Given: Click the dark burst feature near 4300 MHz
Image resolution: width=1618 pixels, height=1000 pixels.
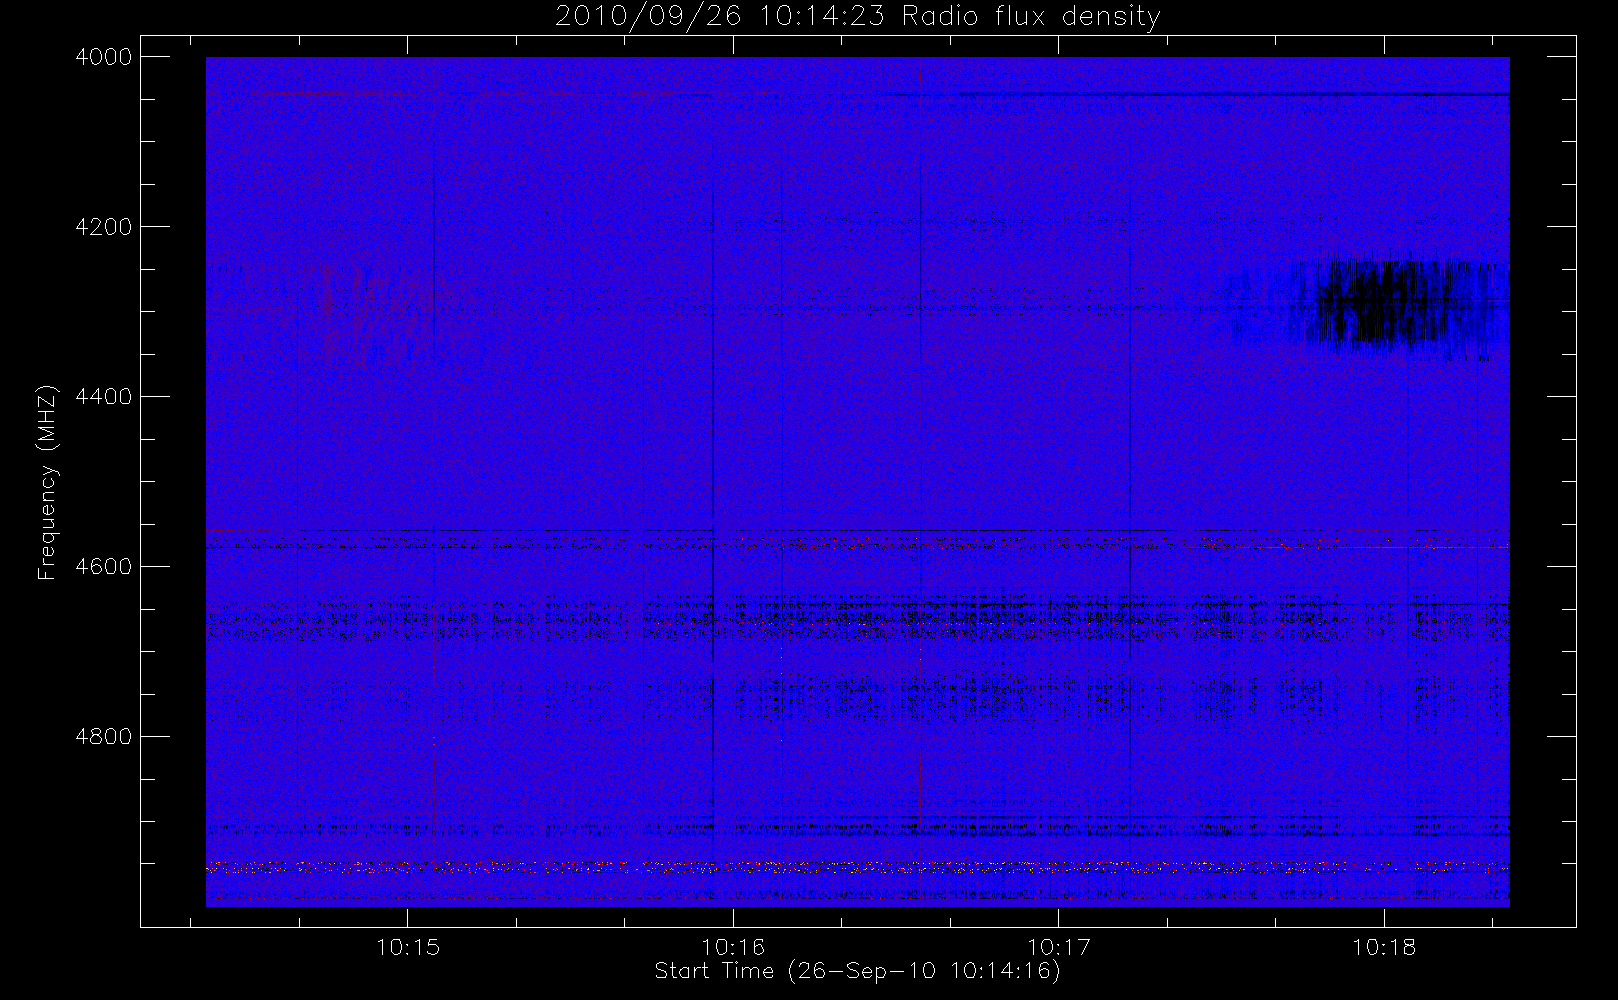Looking at the screenshot, I should click(x=1385, y=303).
